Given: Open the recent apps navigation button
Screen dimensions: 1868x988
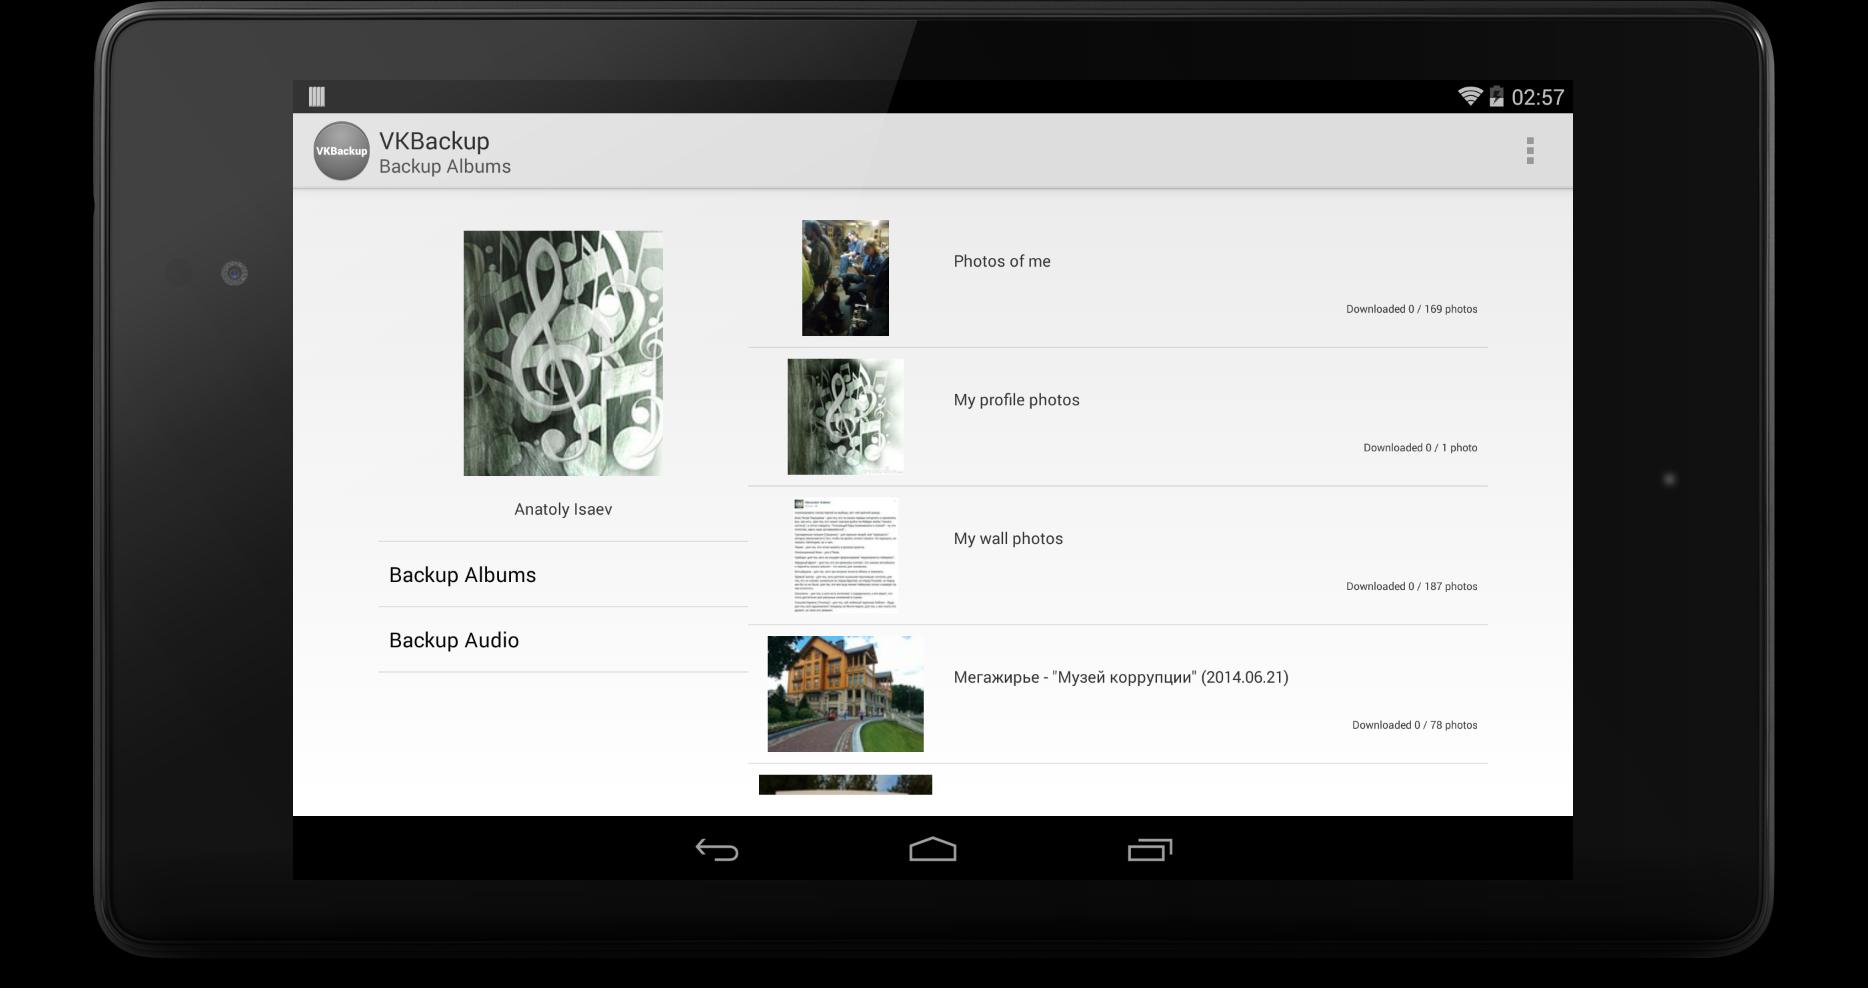Looking at the screenshot, I should 1149,849.
